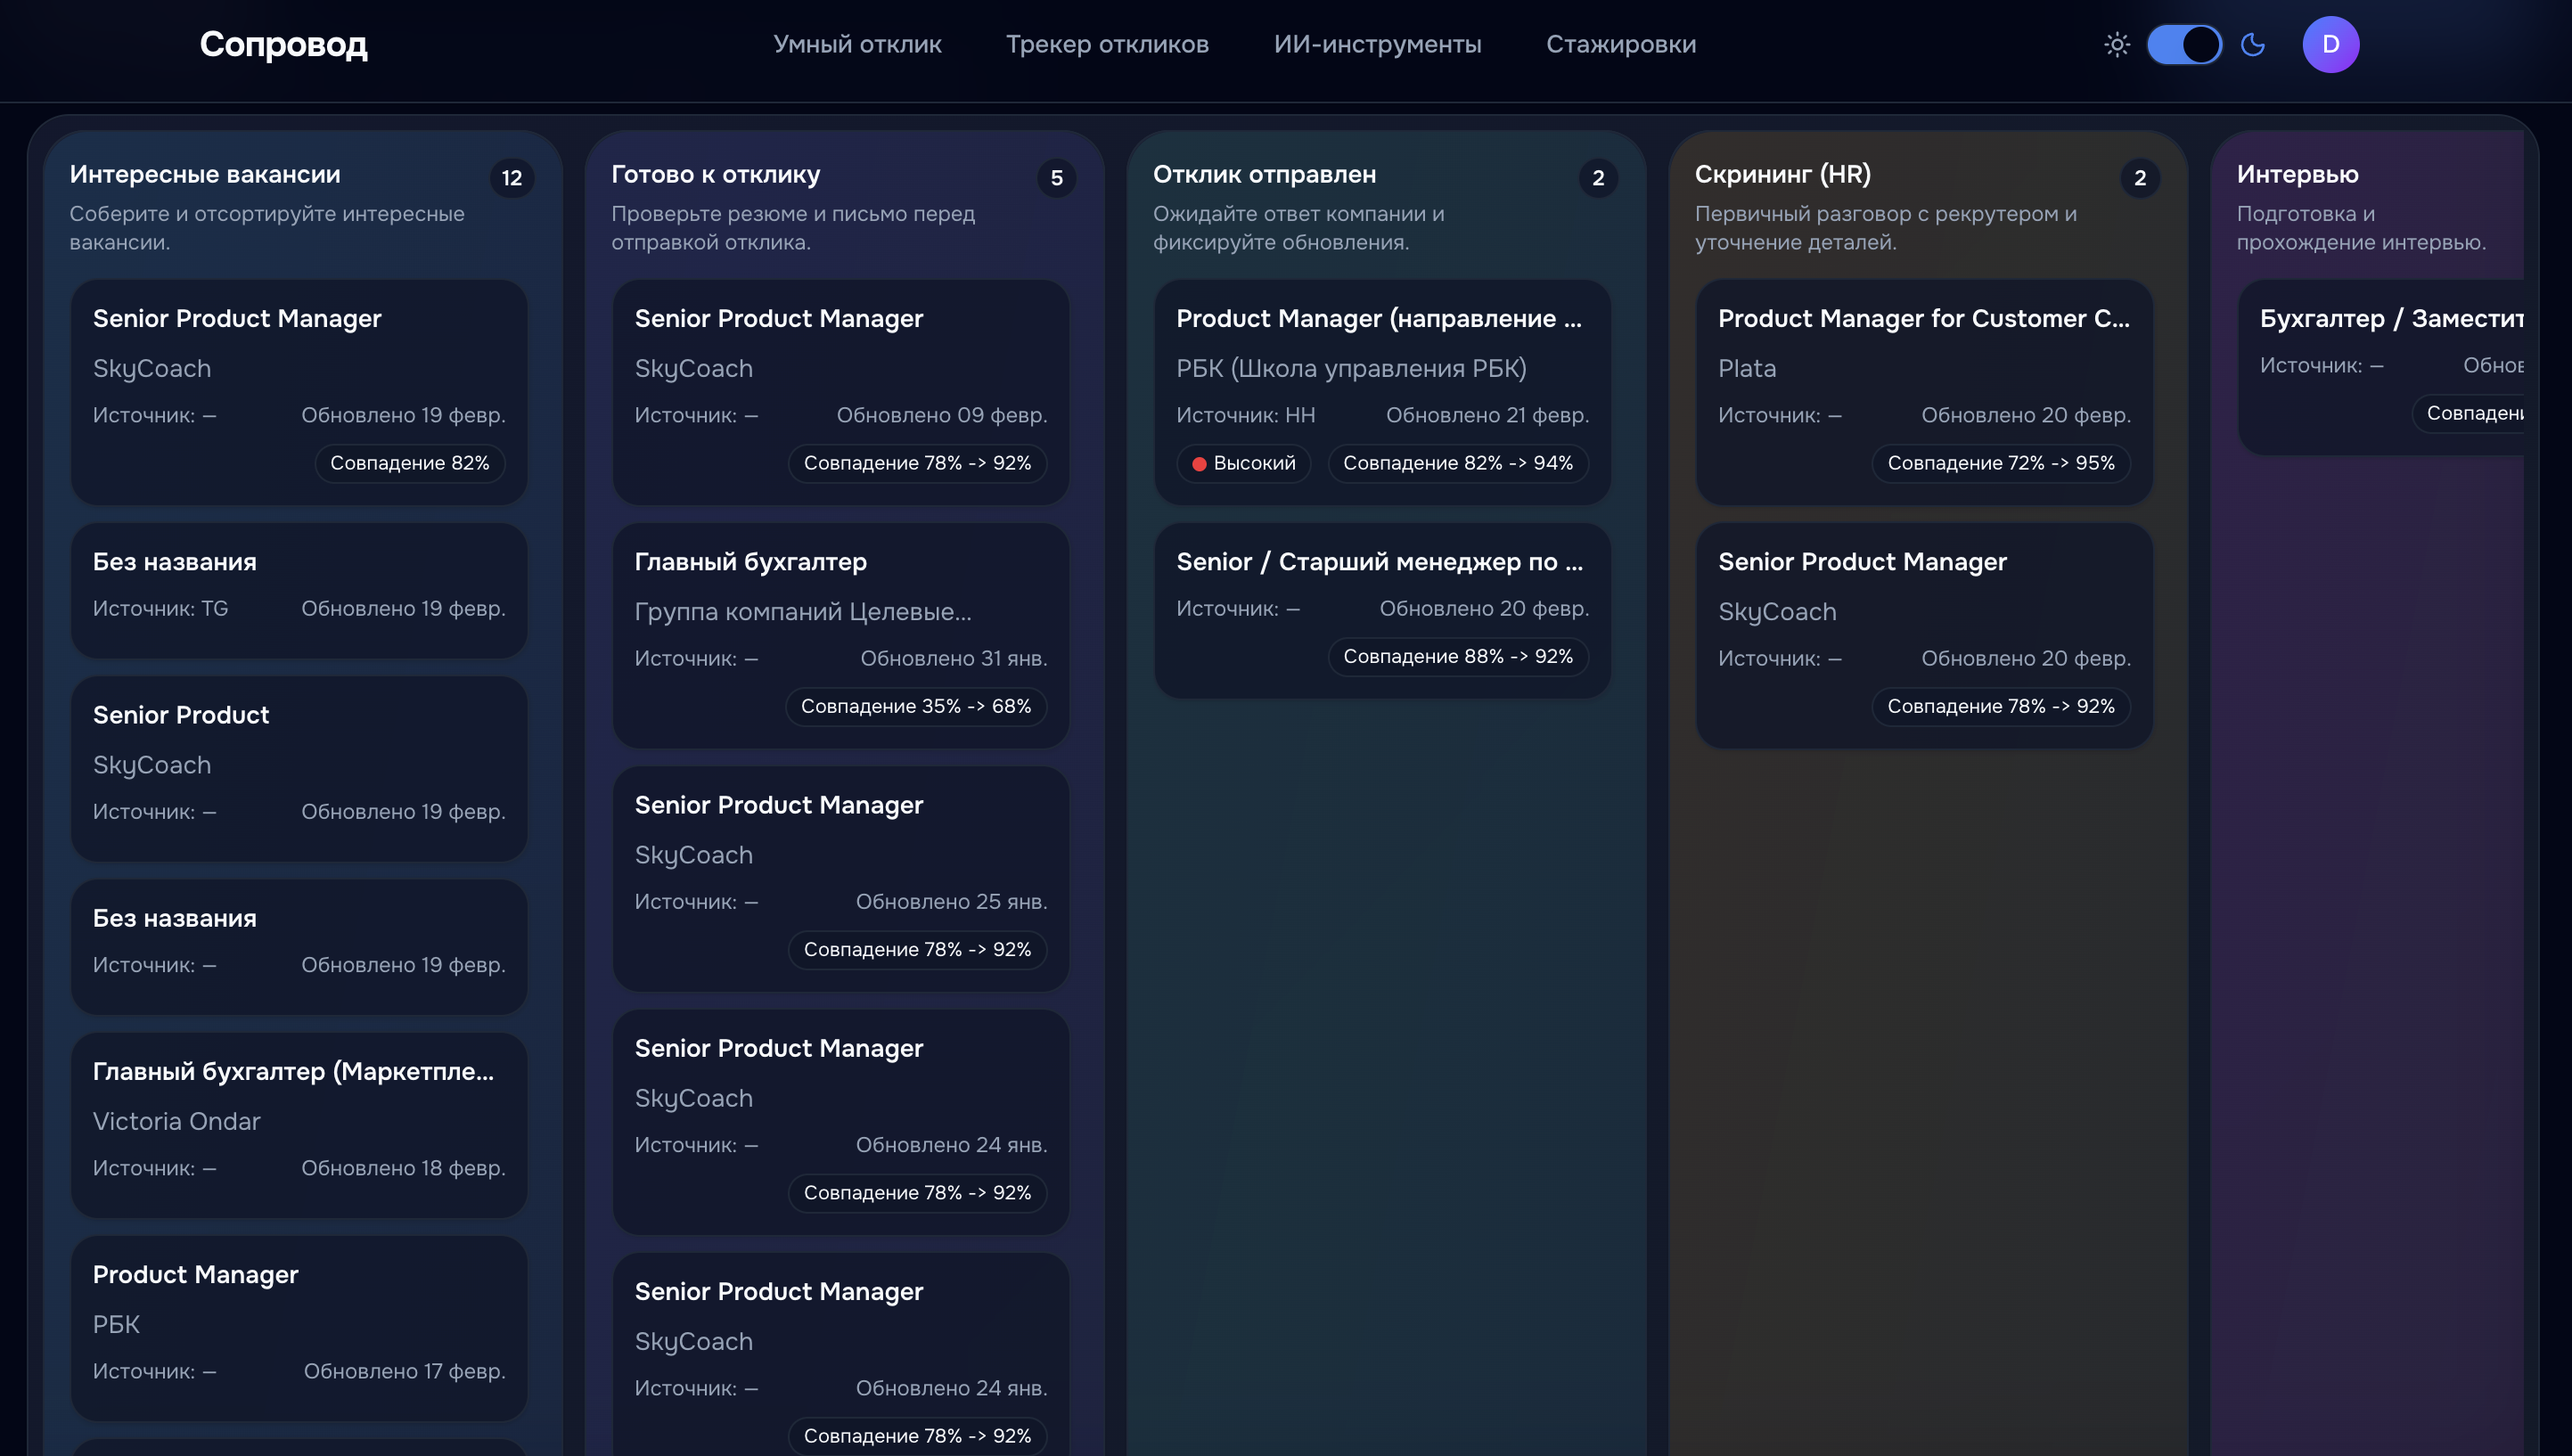Open the Трекер откликов tab

coord(1107,44)
